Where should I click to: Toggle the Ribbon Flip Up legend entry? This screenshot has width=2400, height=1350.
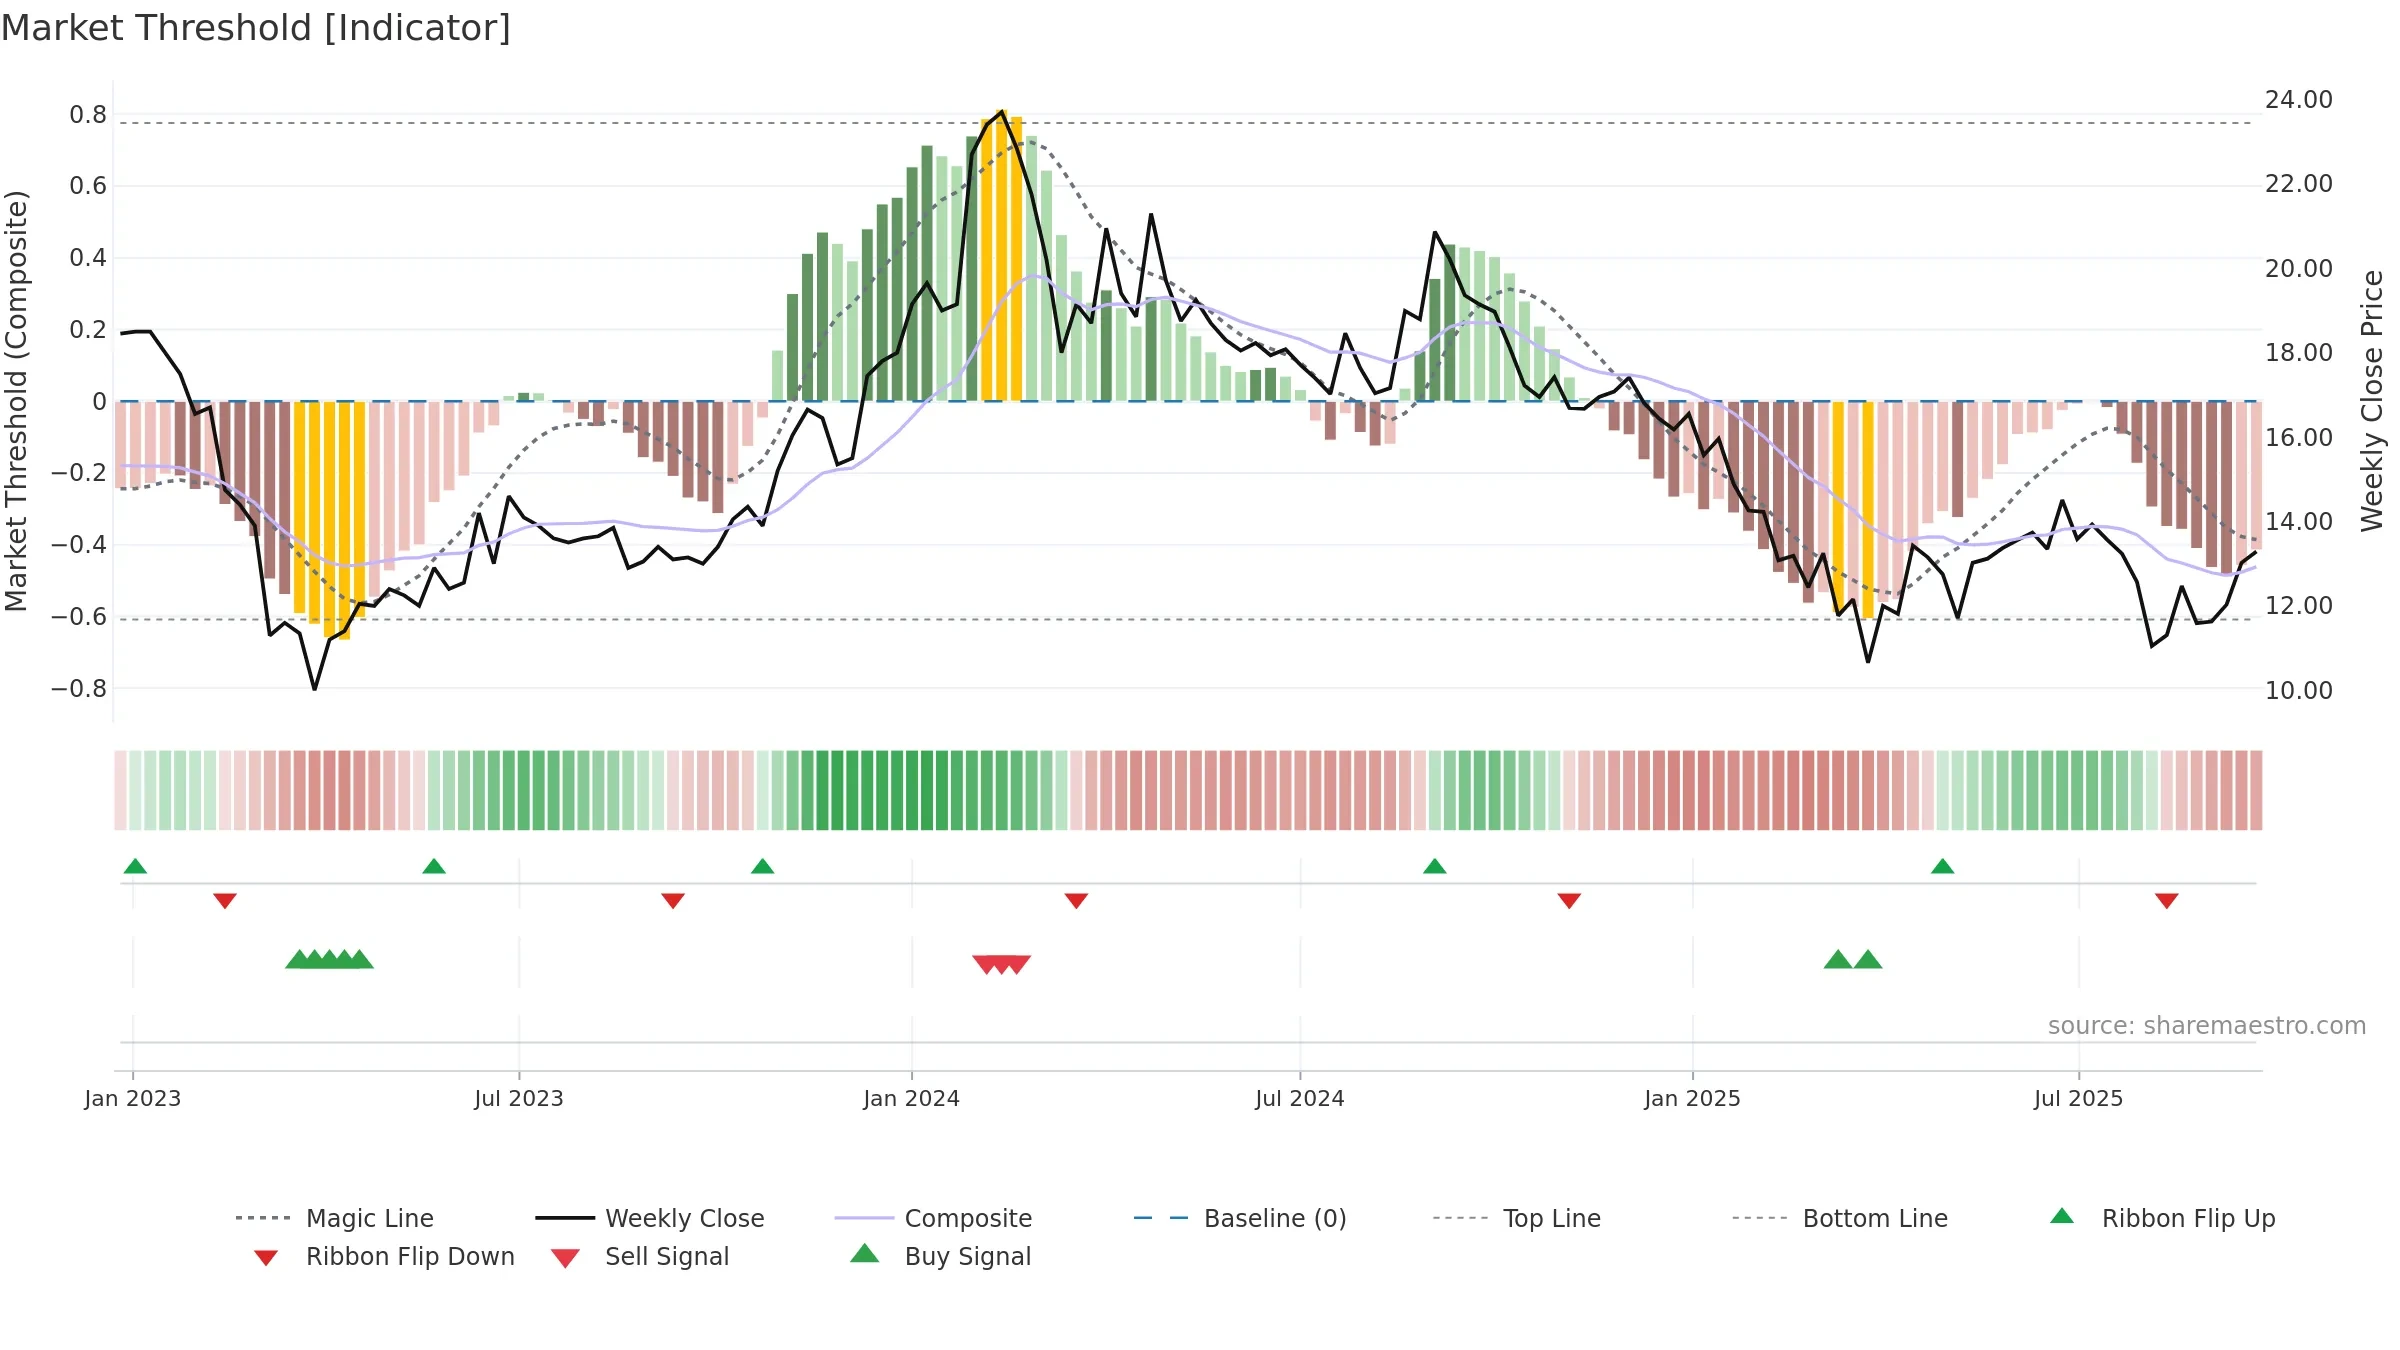pos(2162,1218)
